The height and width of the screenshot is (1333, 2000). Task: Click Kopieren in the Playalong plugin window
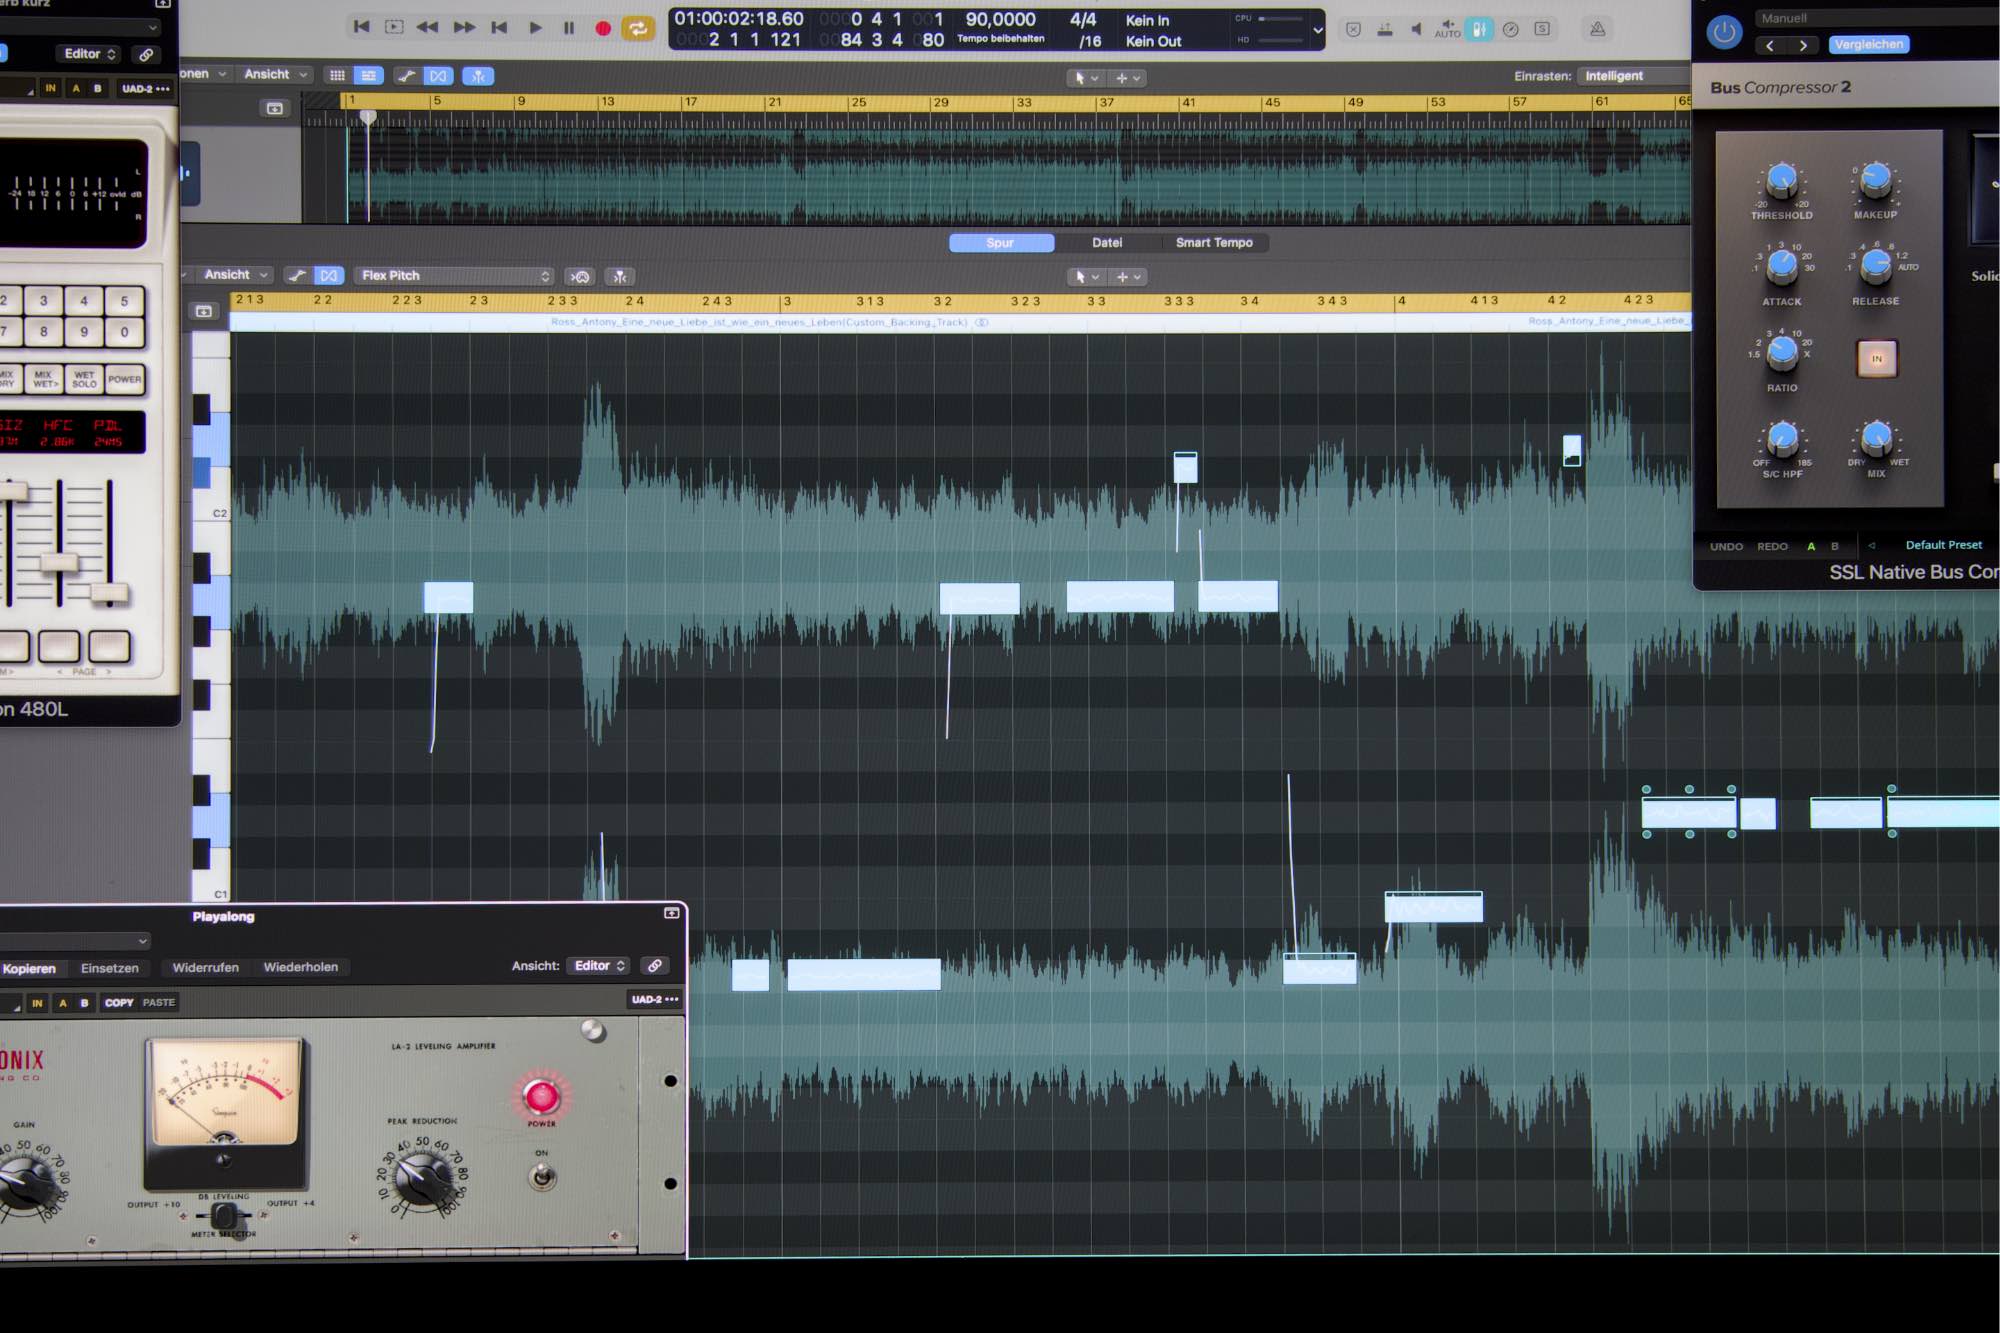click(x=29, y=968)
